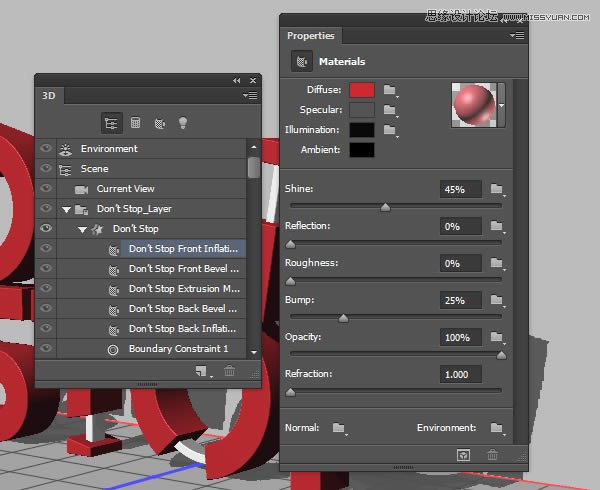Toggle visibility of Scene
The height and width of the screenshot is (490, 600).
coord(46,168)
